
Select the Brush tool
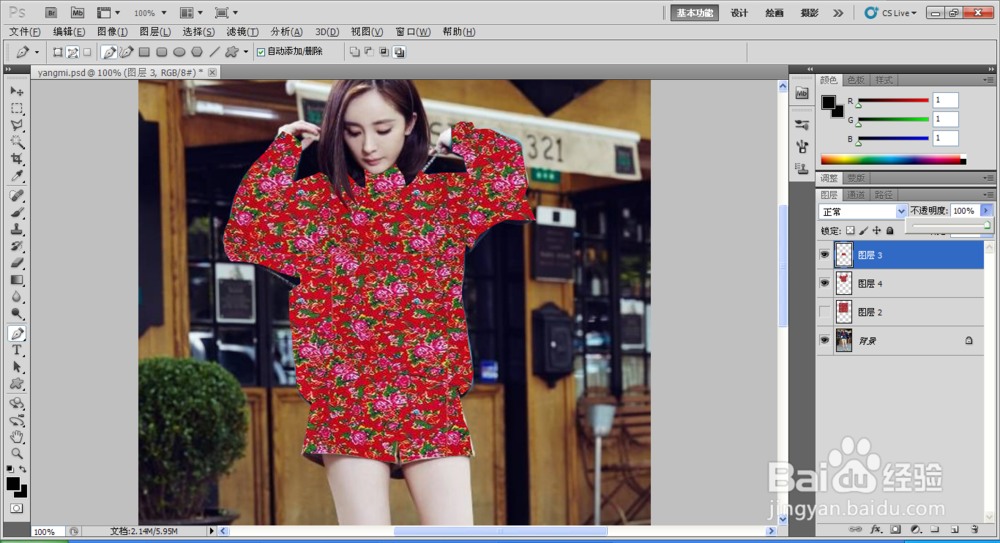[x=17, y=212]
